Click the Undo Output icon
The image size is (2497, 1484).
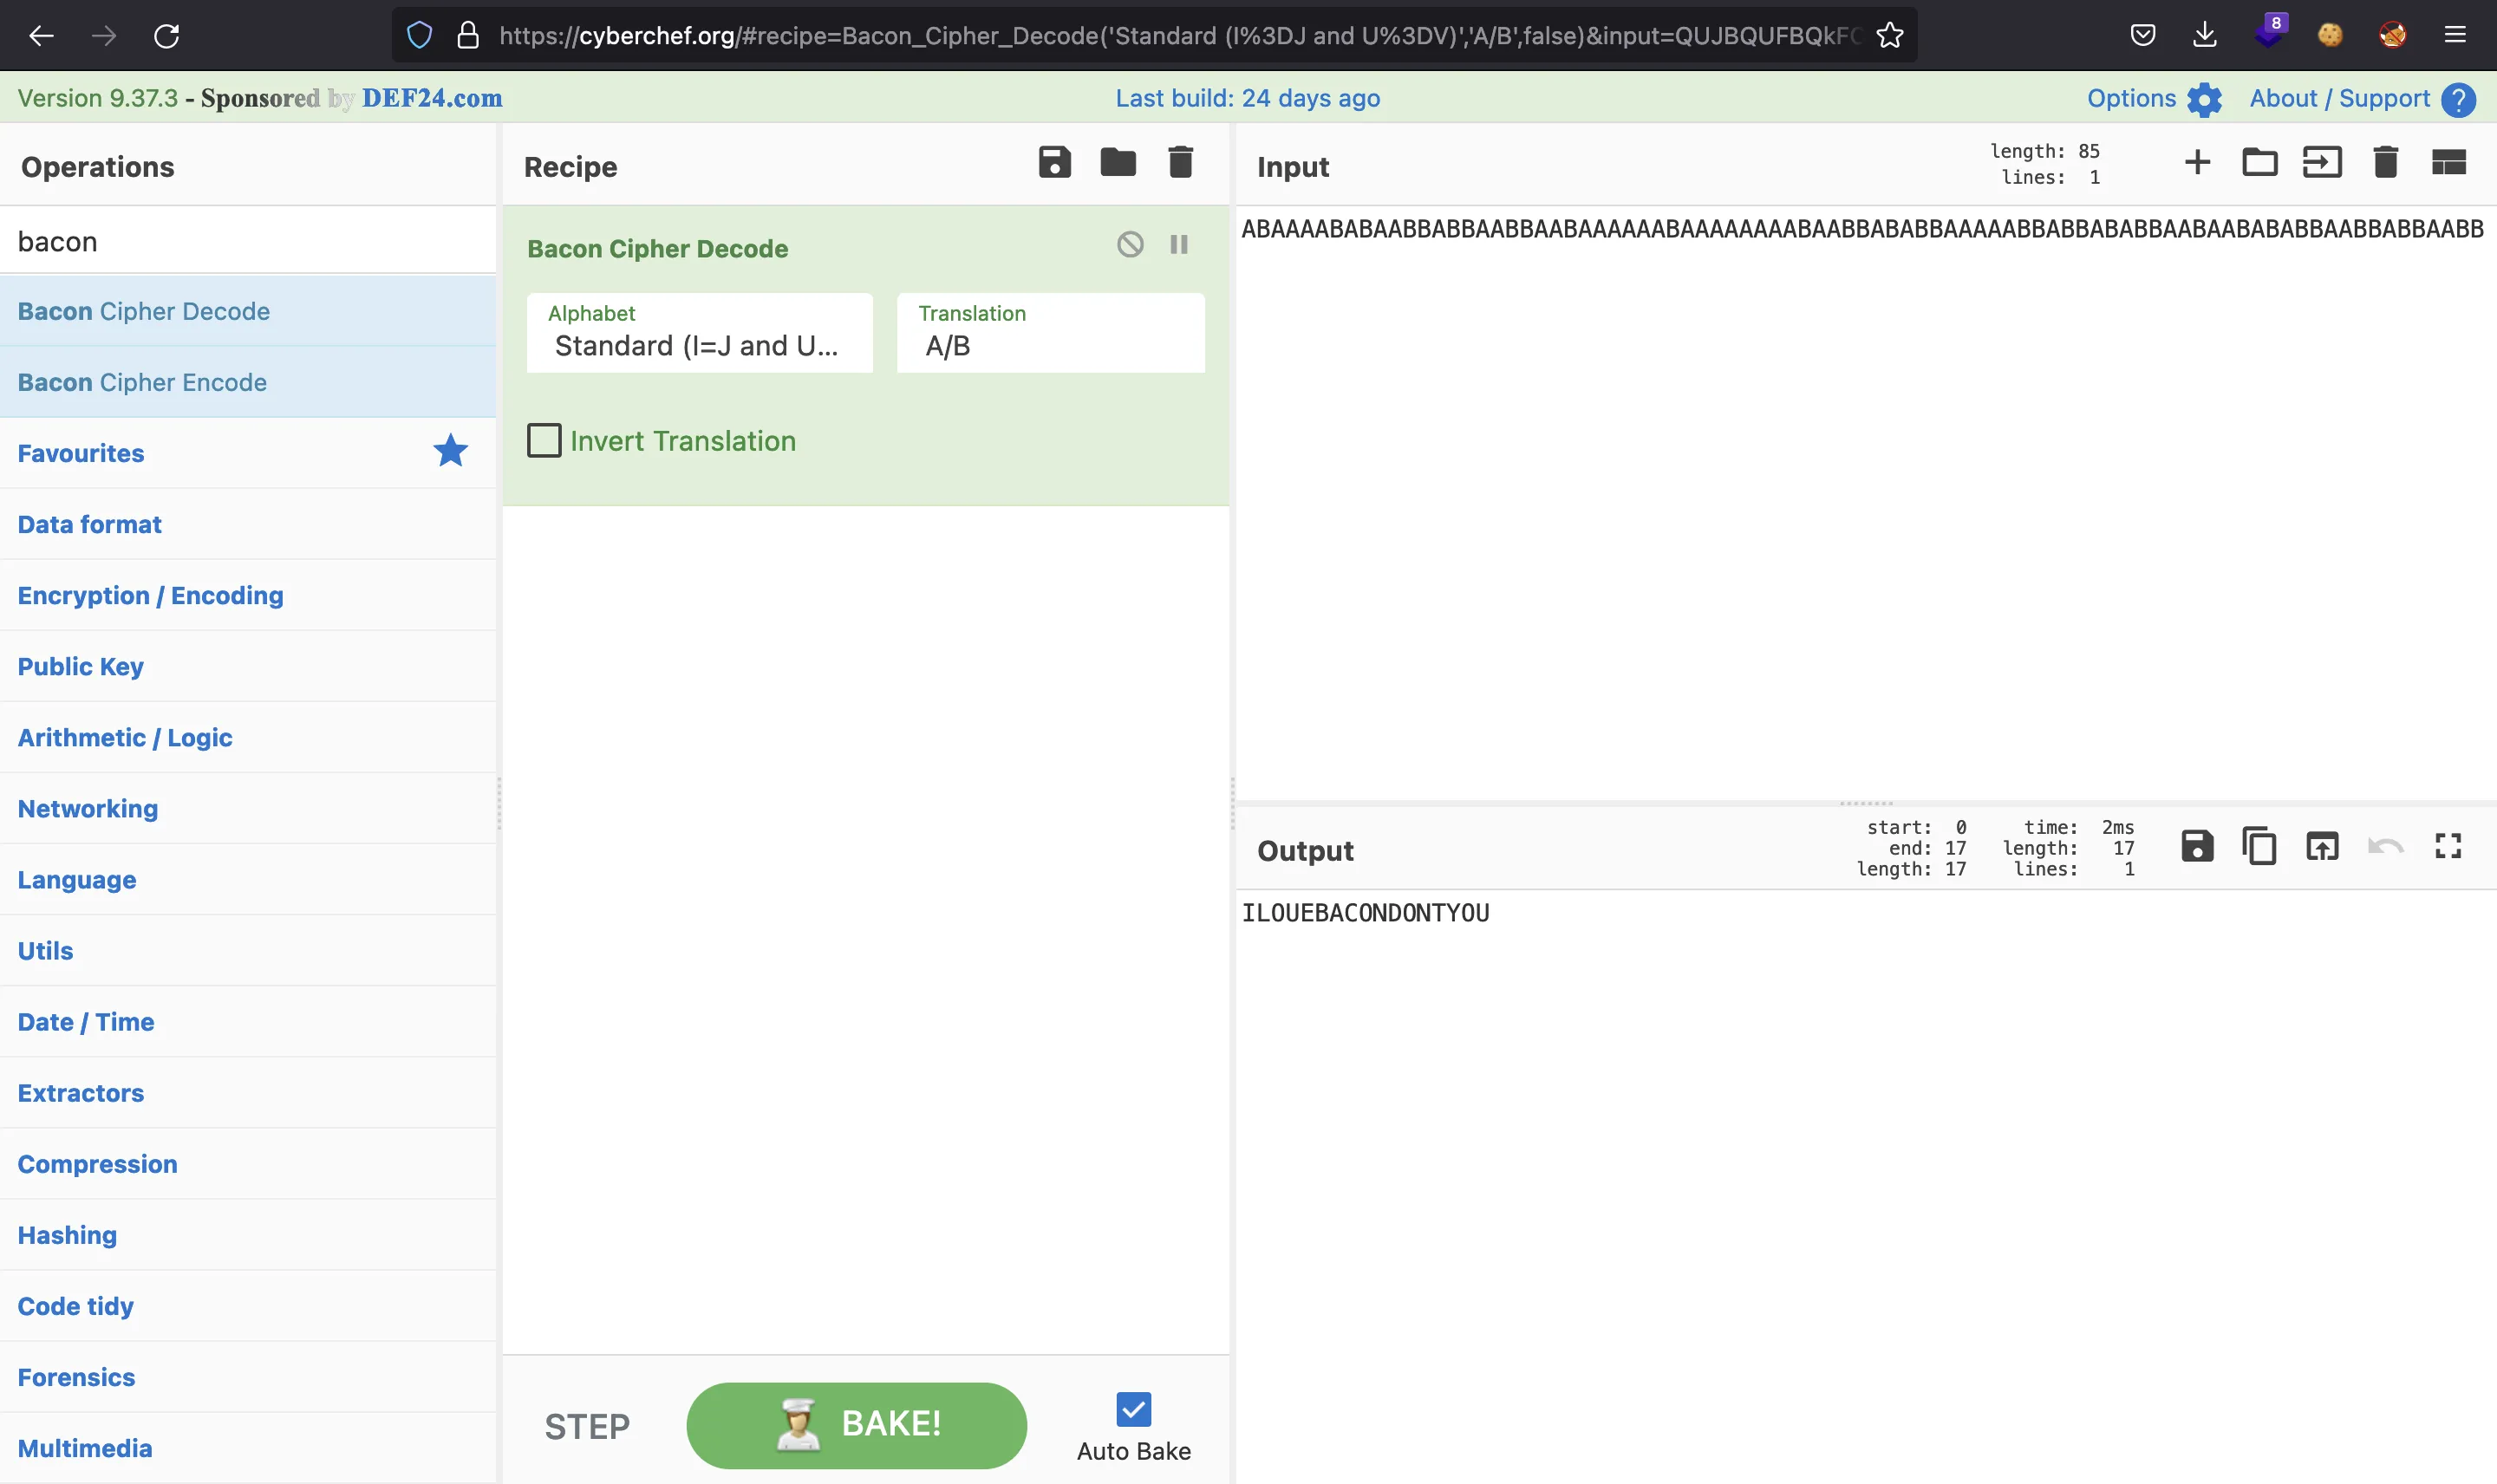tap(2386, 848)
